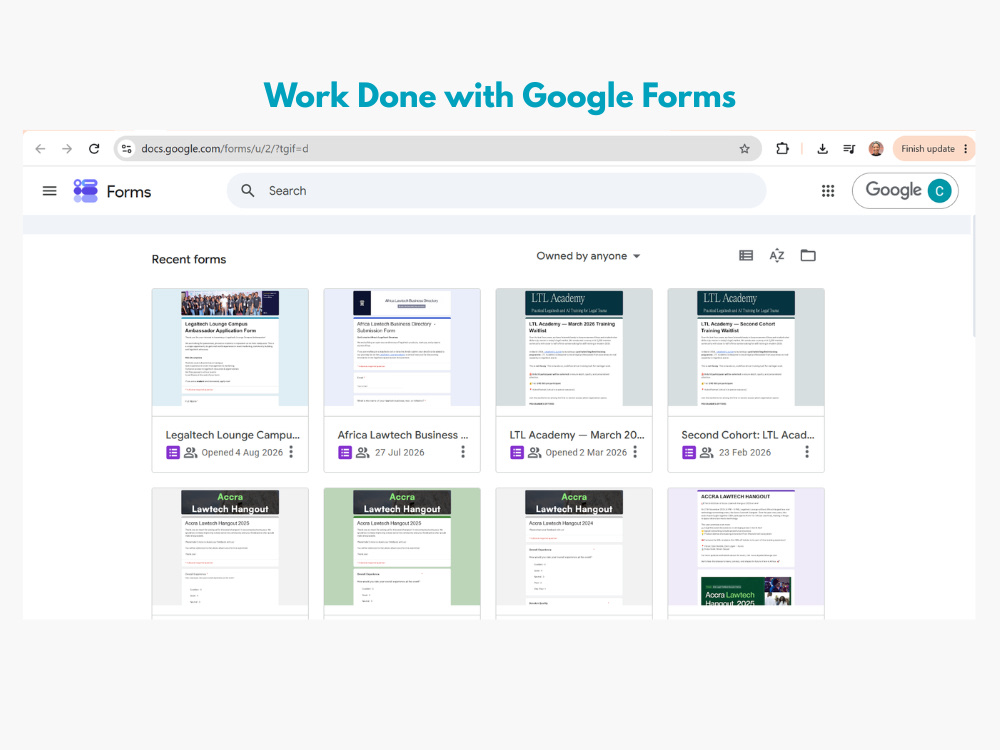The width and height of the screenshot is (1000, 750).
Task: Open Africa Lawtech Business form thumbnail
Action: point(402,348)
